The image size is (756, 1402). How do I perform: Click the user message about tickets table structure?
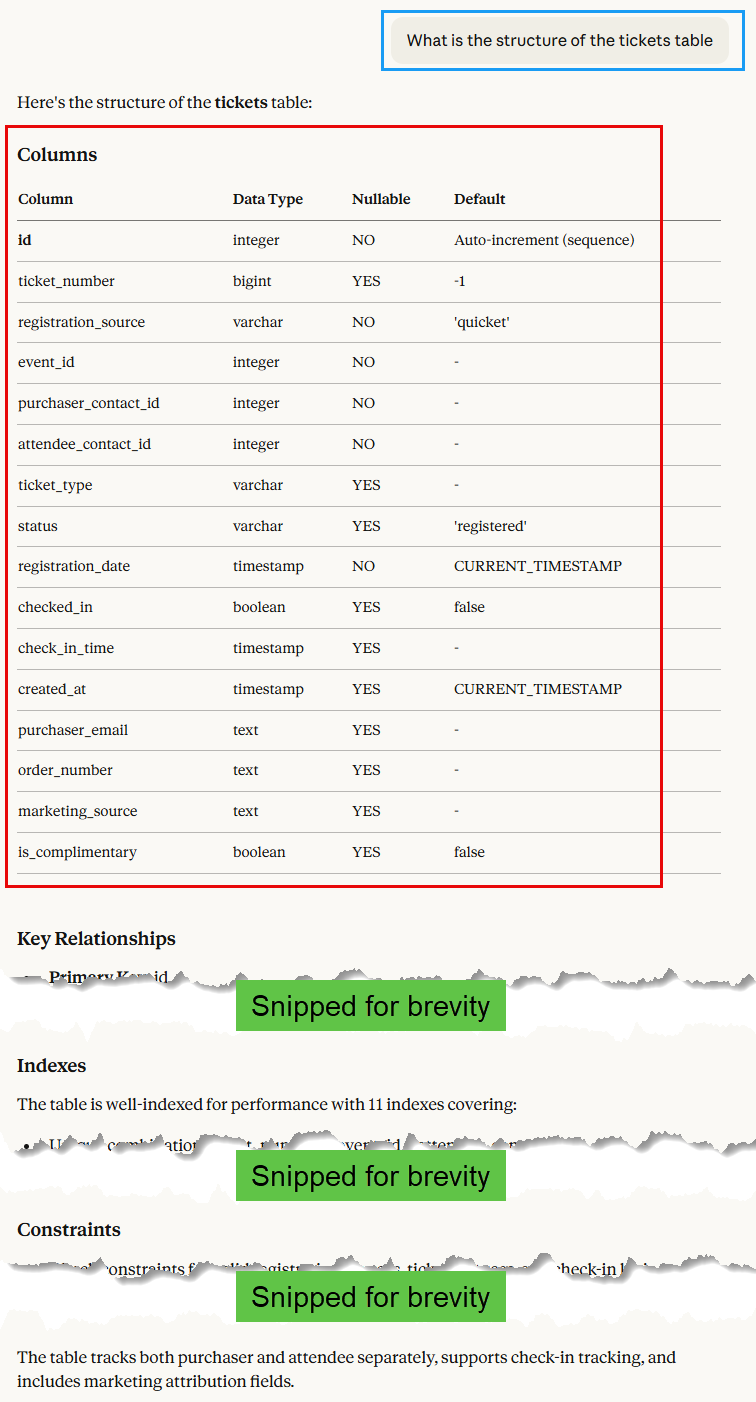pyautogui.click(x=559, y=41)
